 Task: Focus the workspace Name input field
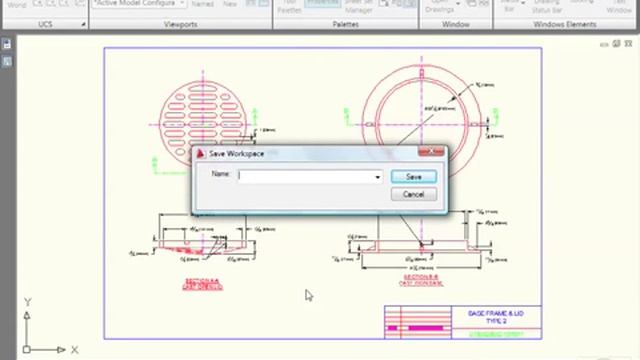click(306, 177)
